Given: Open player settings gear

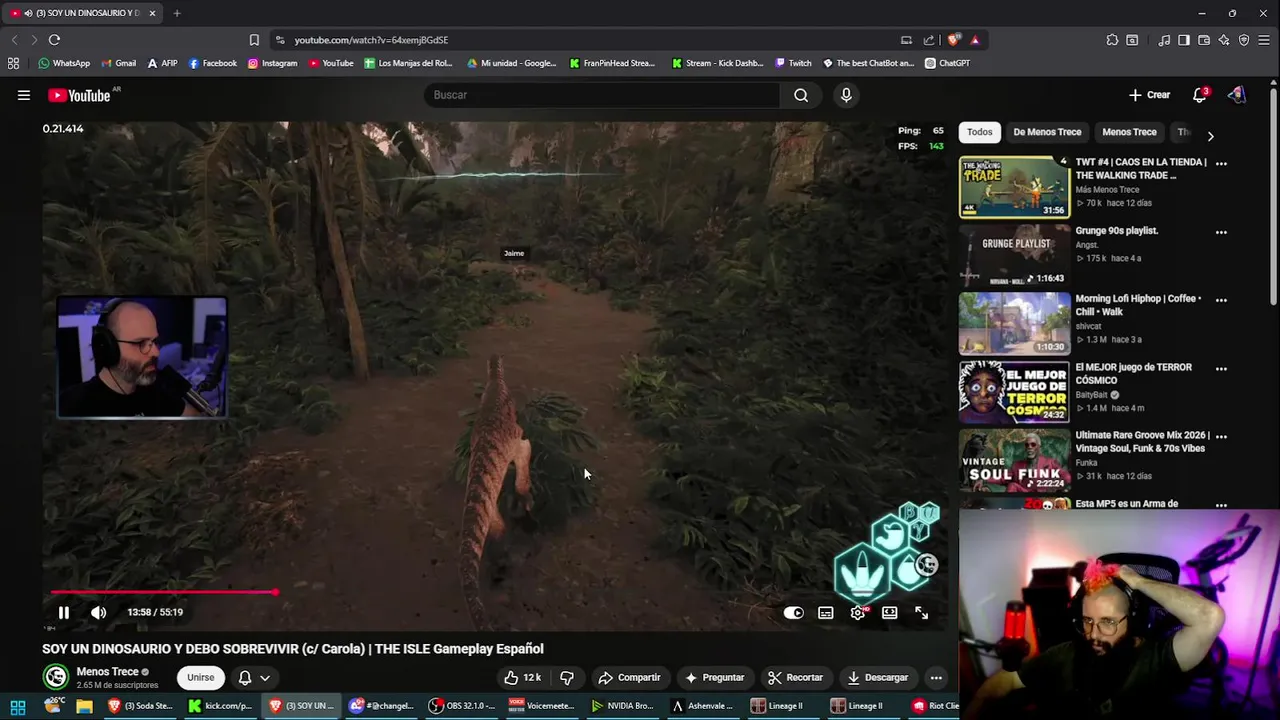Looking at the screenshot, I should pyautogui.click(x=858, y=613).
